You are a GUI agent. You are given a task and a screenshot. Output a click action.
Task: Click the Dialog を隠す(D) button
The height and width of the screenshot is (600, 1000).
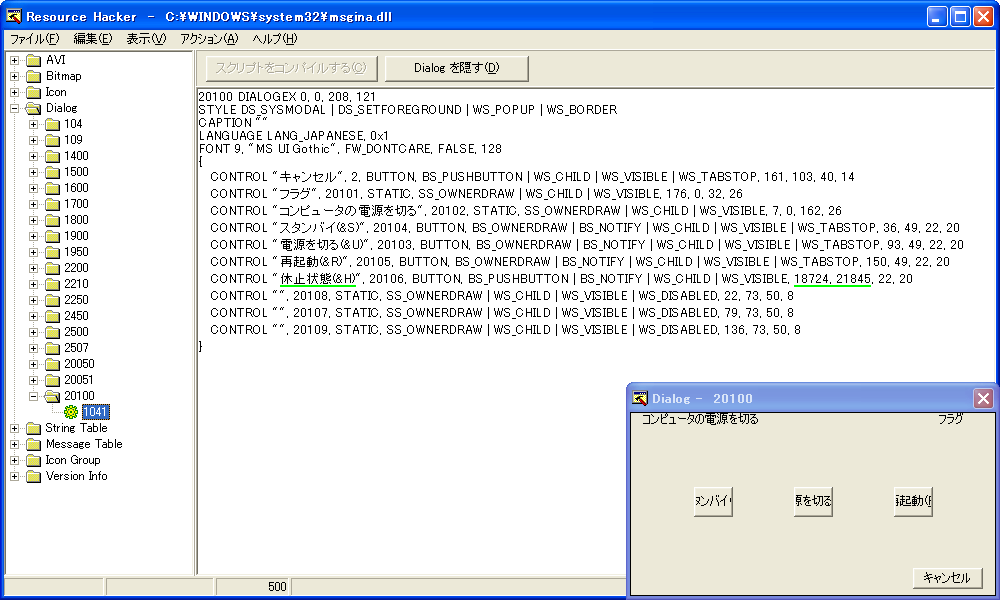457,68
